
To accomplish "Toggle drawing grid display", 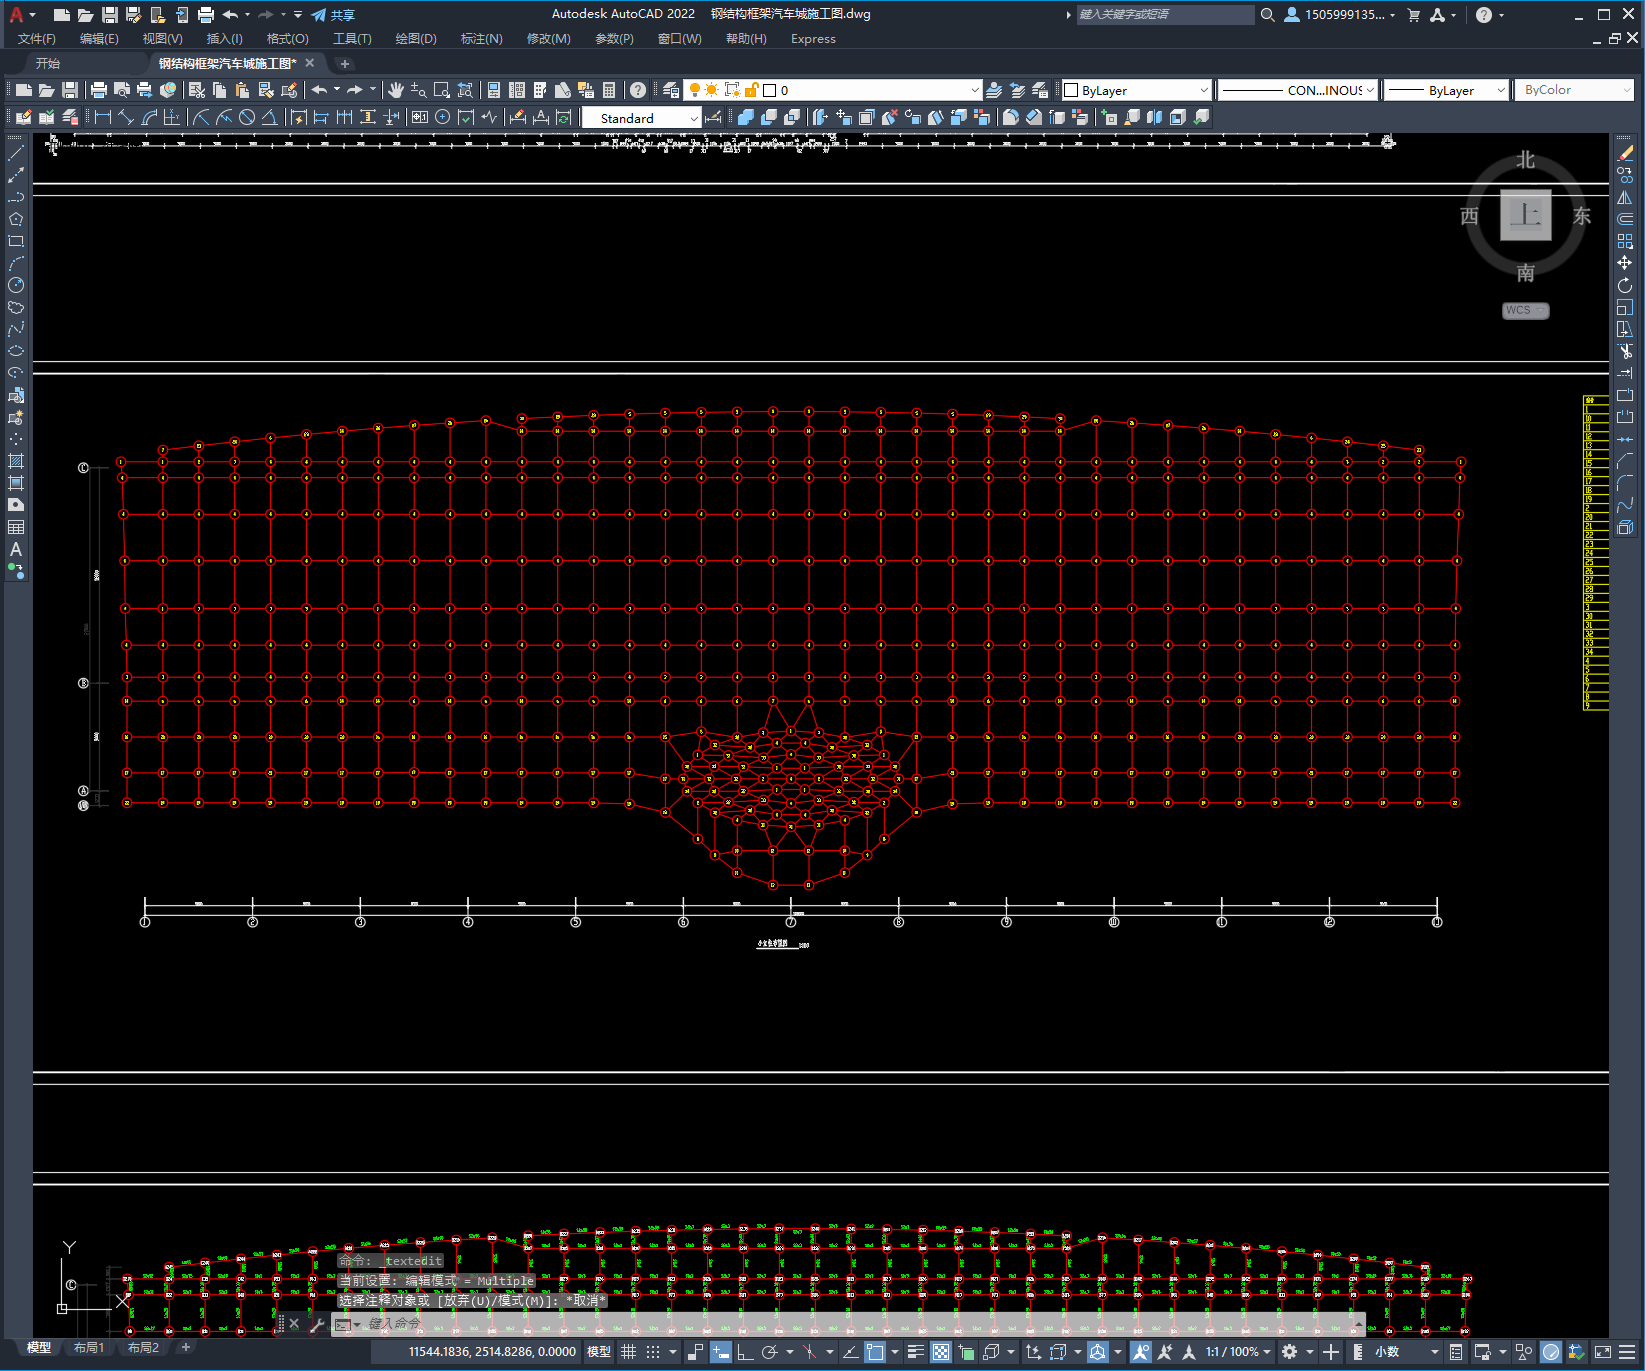I will pyautogui.click(x=628, y=1352).
